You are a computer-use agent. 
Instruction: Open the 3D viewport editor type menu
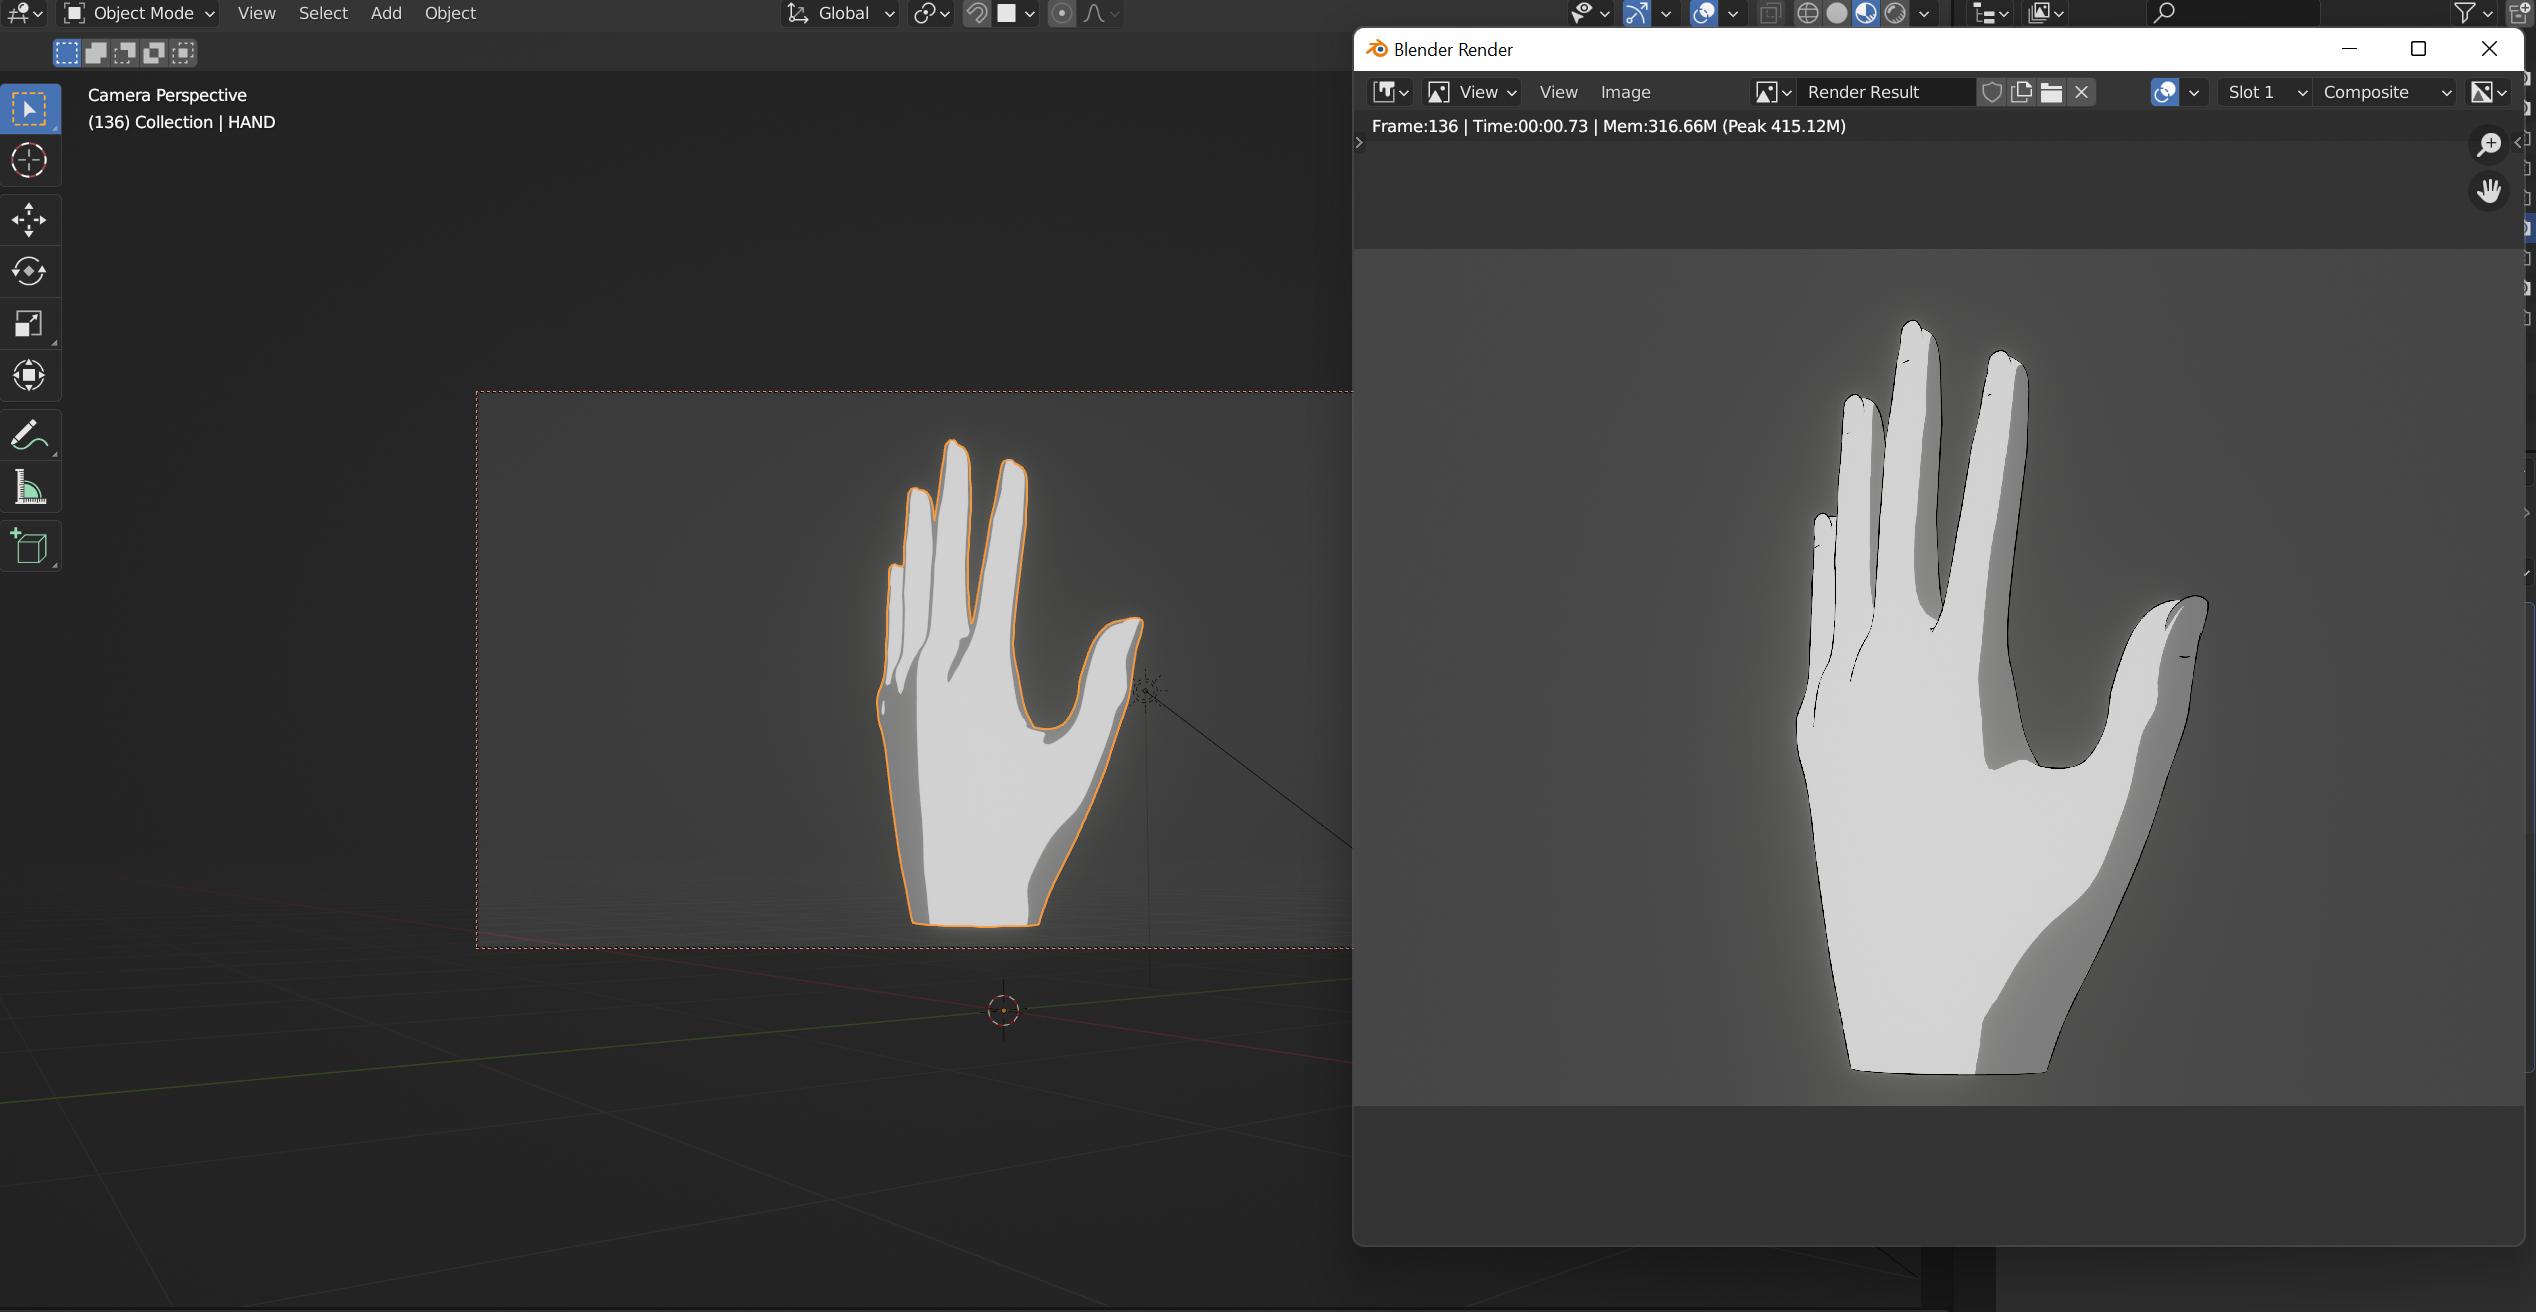pos(25,13)
